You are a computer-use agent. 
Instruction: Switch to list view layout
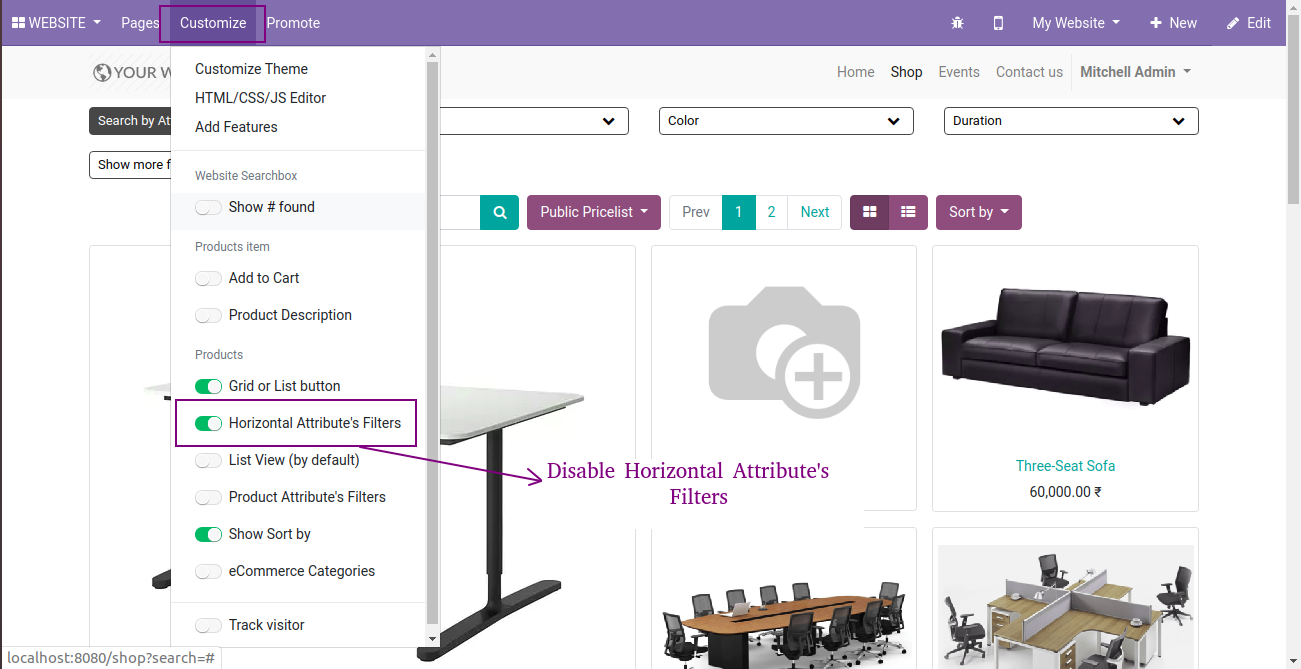pos(908,212)
